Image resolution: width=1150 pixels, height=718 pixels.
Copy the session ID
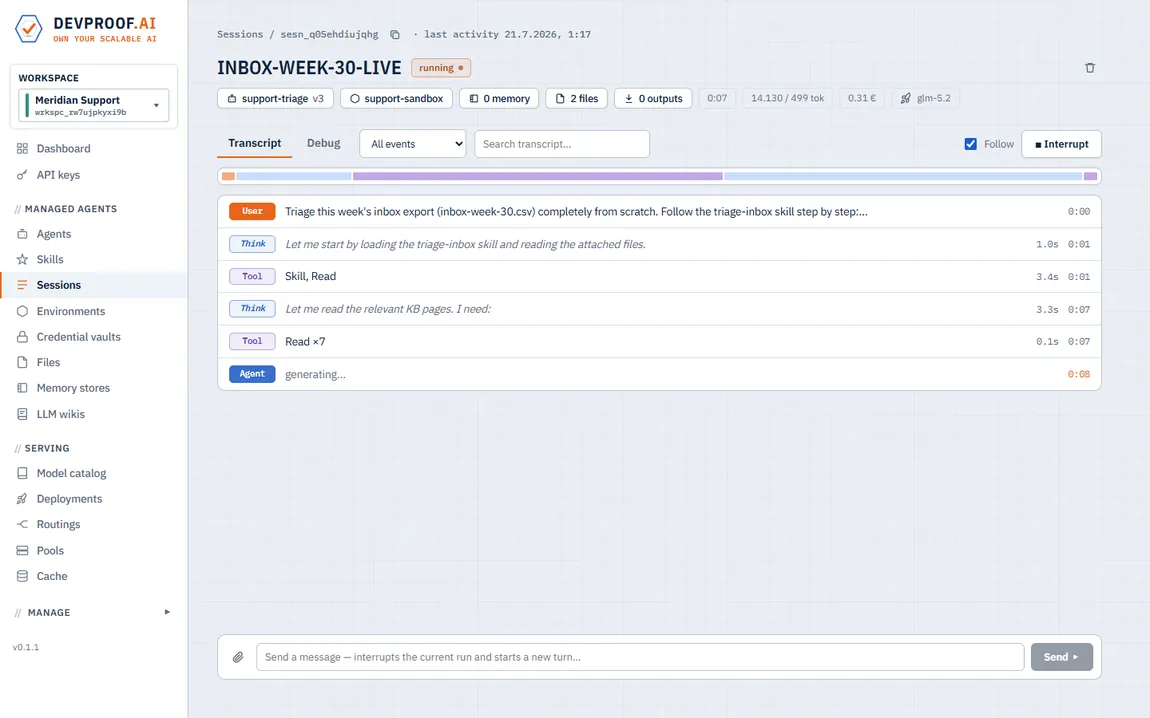pyautogui.click(x=395, y=34)
